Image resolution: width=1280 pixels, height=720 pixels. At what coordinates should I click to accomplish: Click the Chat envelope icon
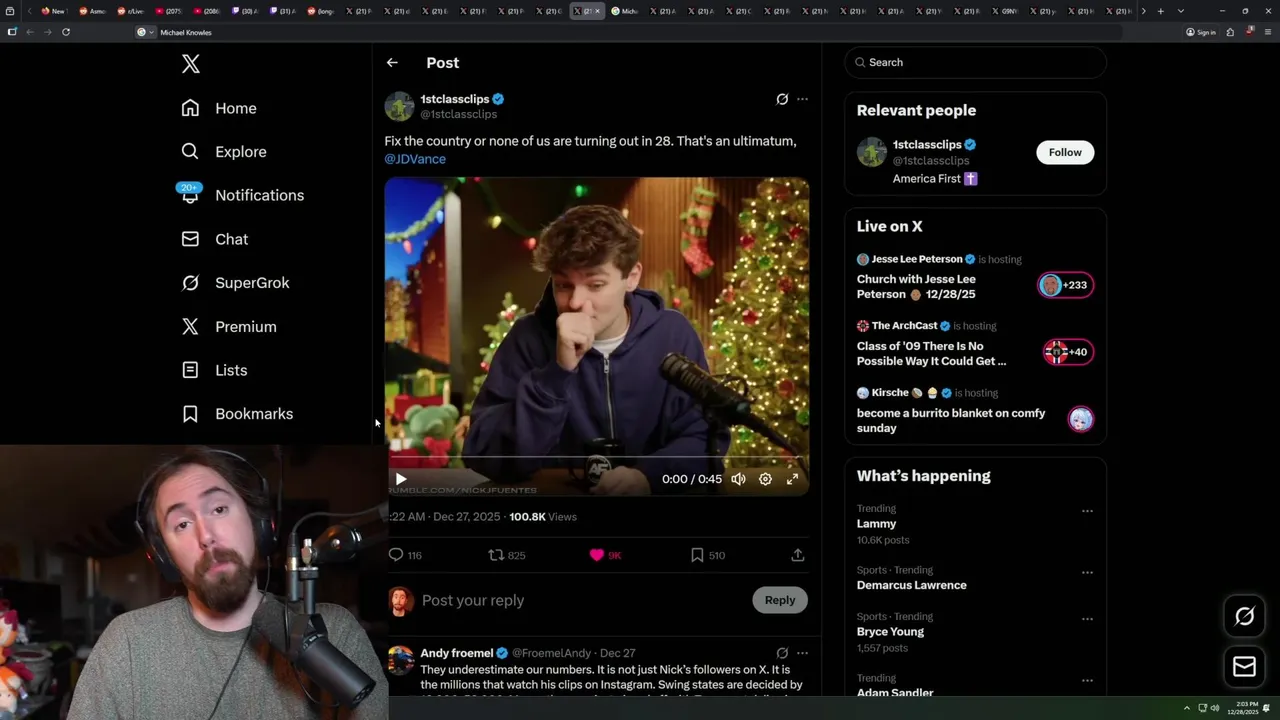190,239
